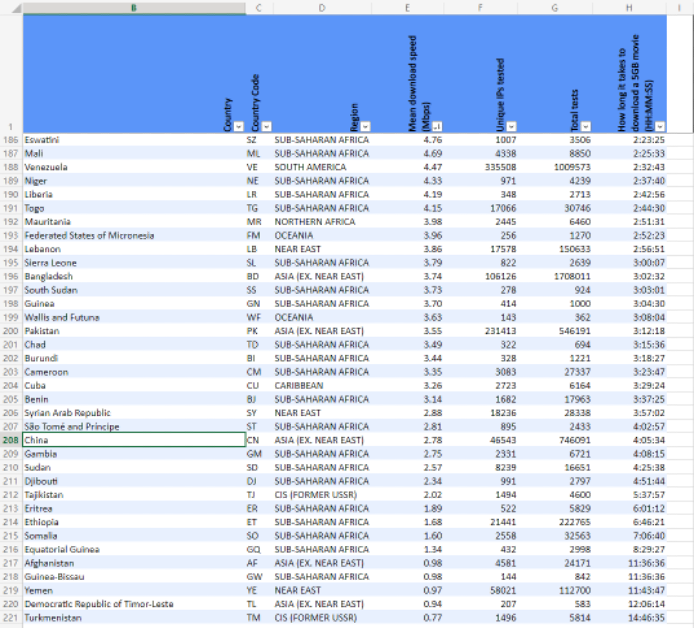Select row 186 header
Viewport: 694px width, 628px height.
tap(11, 140)
